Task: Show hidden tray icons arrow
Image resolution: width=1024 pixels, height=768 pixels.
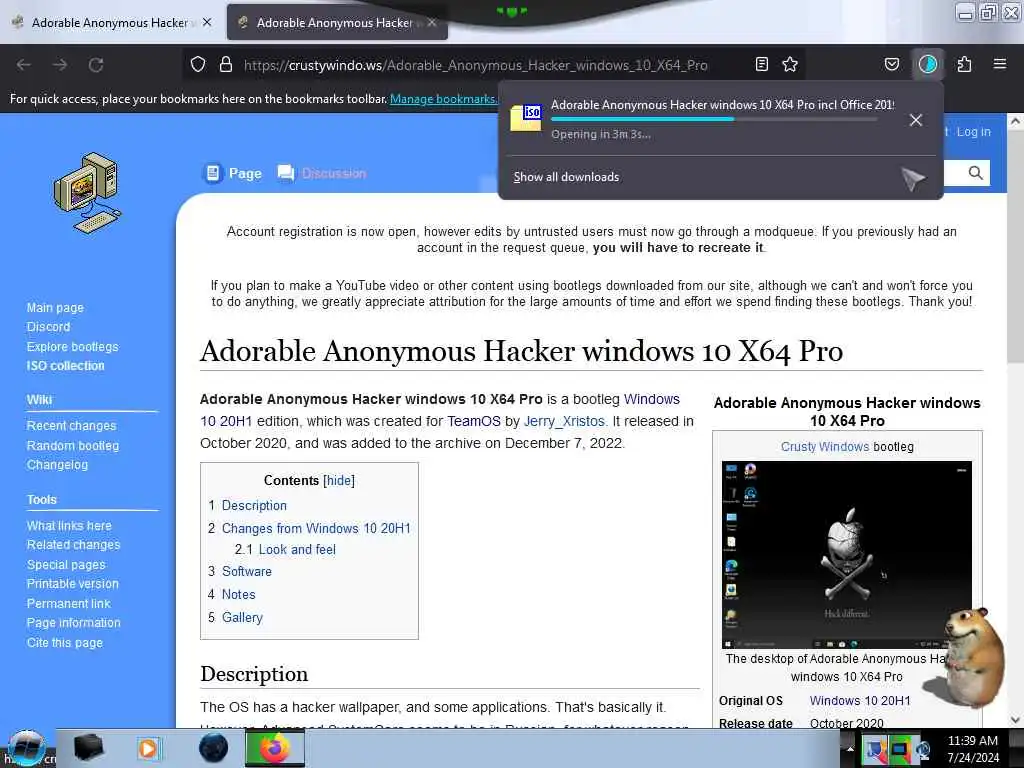Action: (x=850, y=749)
